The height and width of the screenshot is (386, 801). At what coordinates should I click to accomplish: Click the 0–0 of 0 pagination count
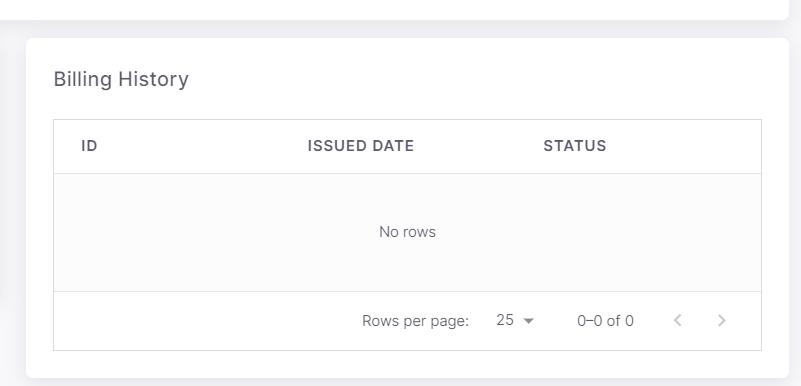click(x=605, y=321)
